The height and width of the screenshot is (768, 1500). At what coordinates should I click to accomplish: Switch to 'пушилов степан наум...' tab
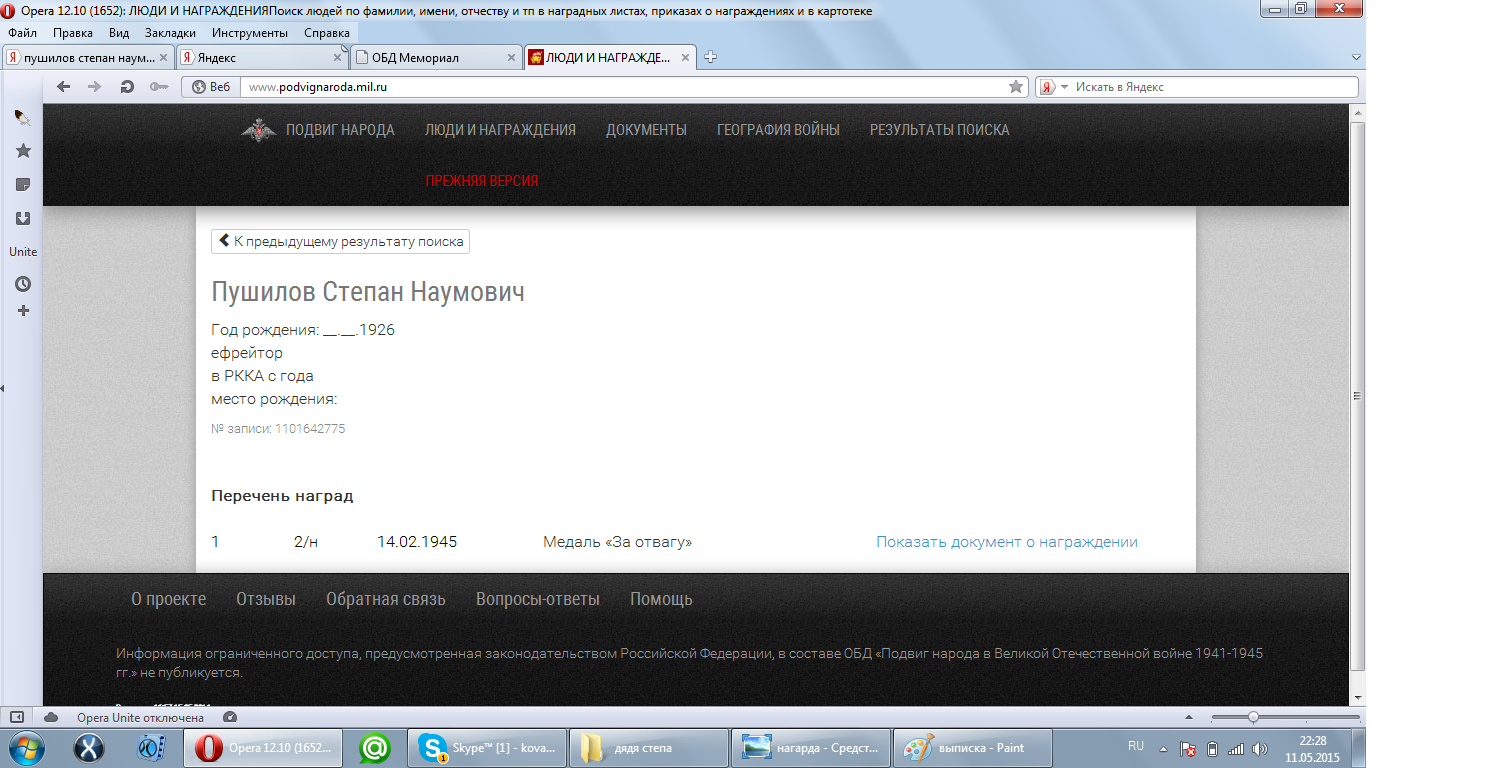(88, 57)
